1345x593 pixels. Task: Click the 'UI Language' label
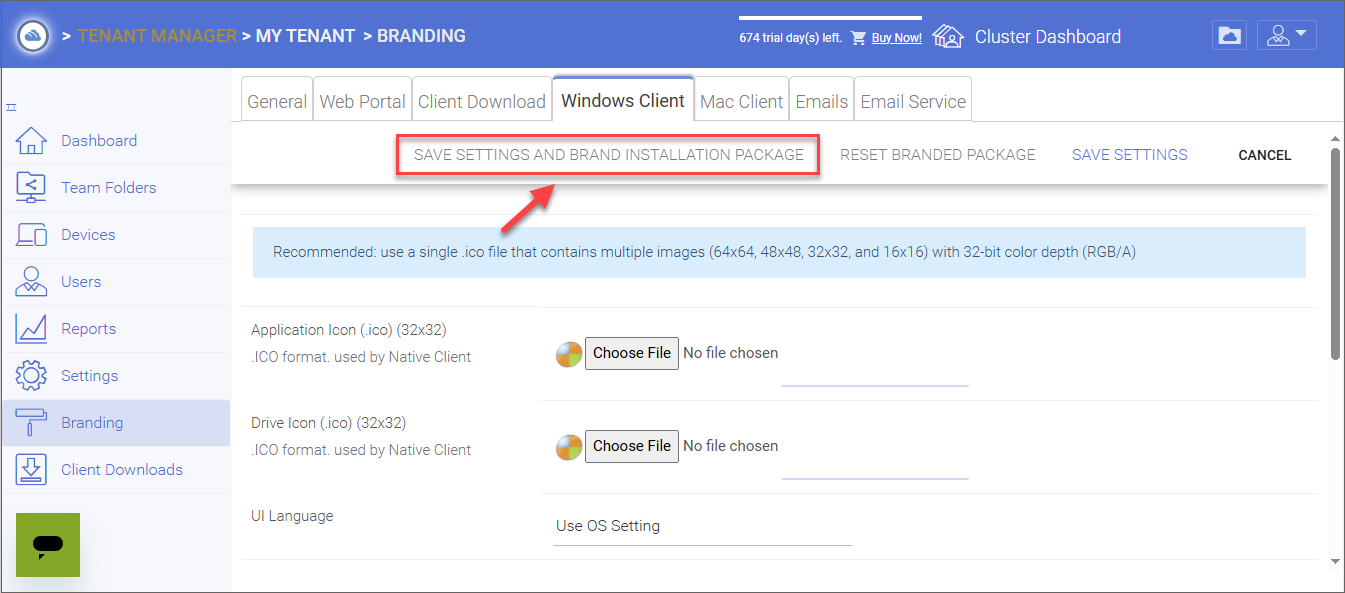click(x=292, y=516)
